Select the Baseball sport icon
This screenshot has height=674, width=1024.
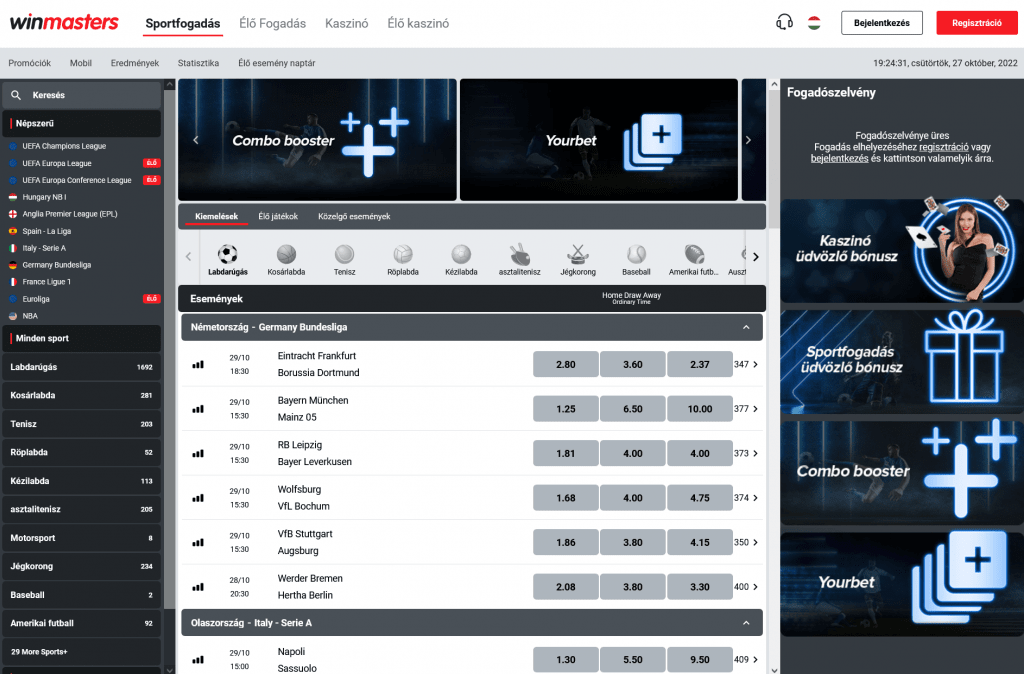pyautogui.click(x=636, y=254)
